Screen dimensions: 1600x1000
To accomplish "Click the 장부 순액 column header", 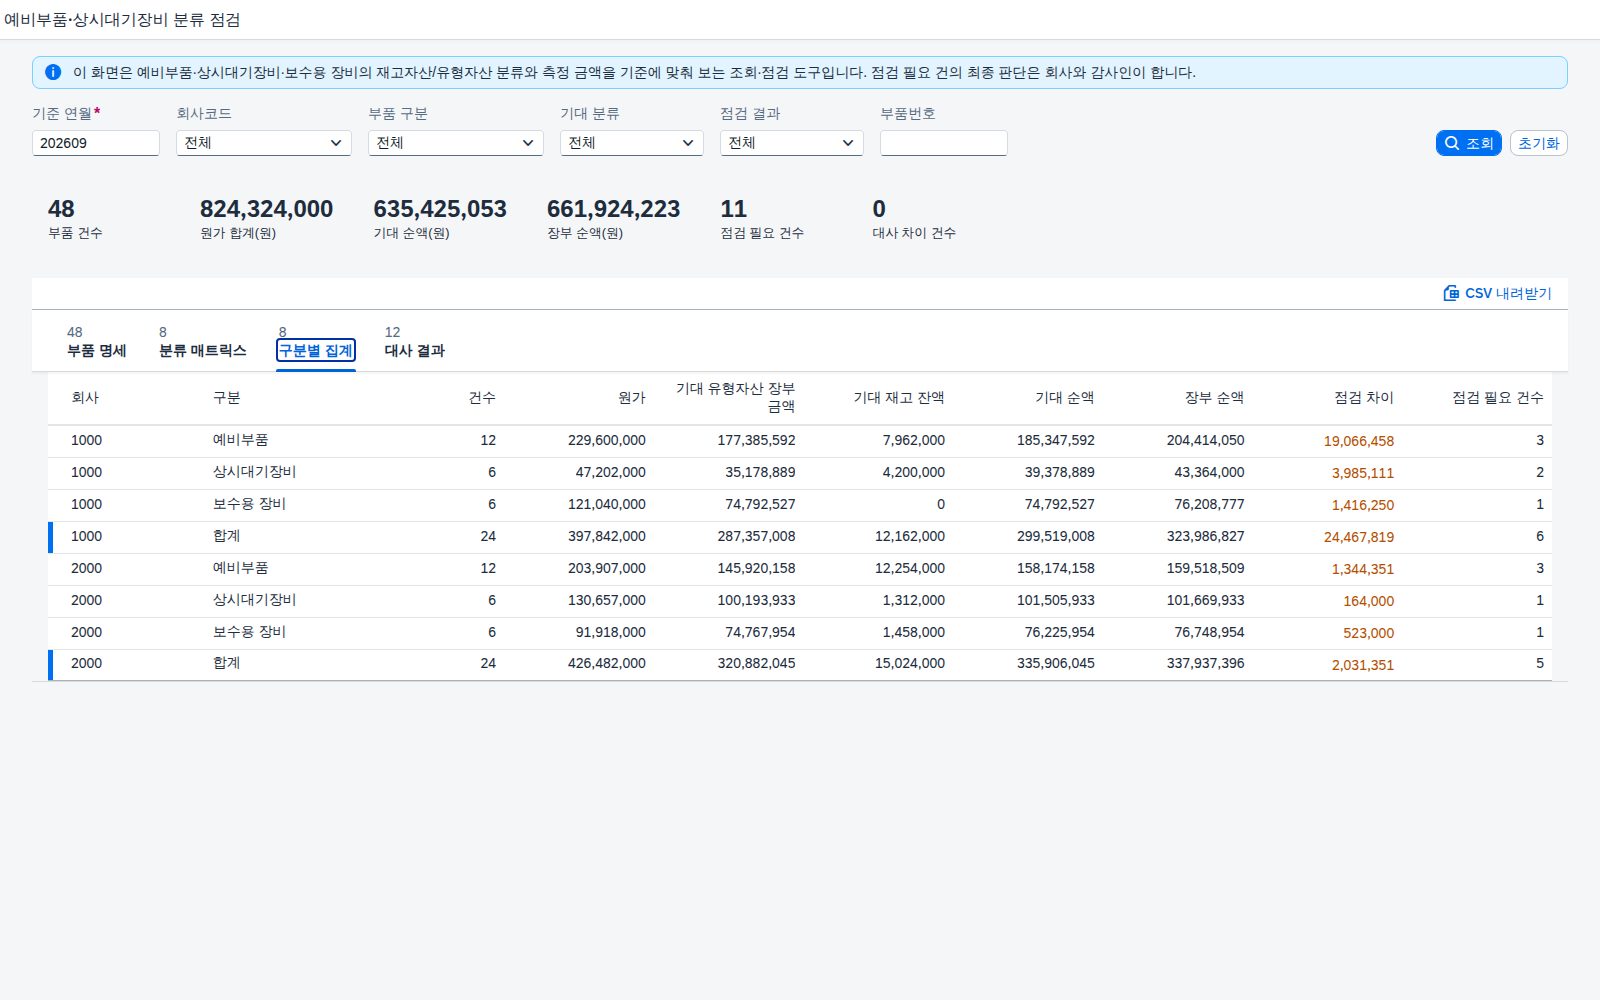I will [1215, 398].
